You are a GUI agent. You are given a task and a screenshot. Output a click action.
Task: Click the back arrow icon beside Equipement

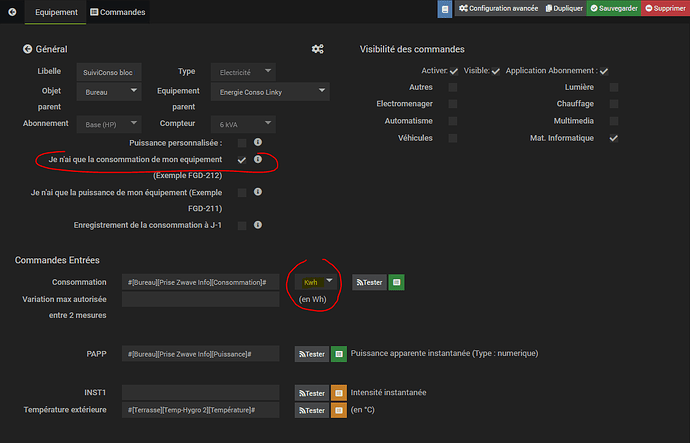click(x=10, y=12)
